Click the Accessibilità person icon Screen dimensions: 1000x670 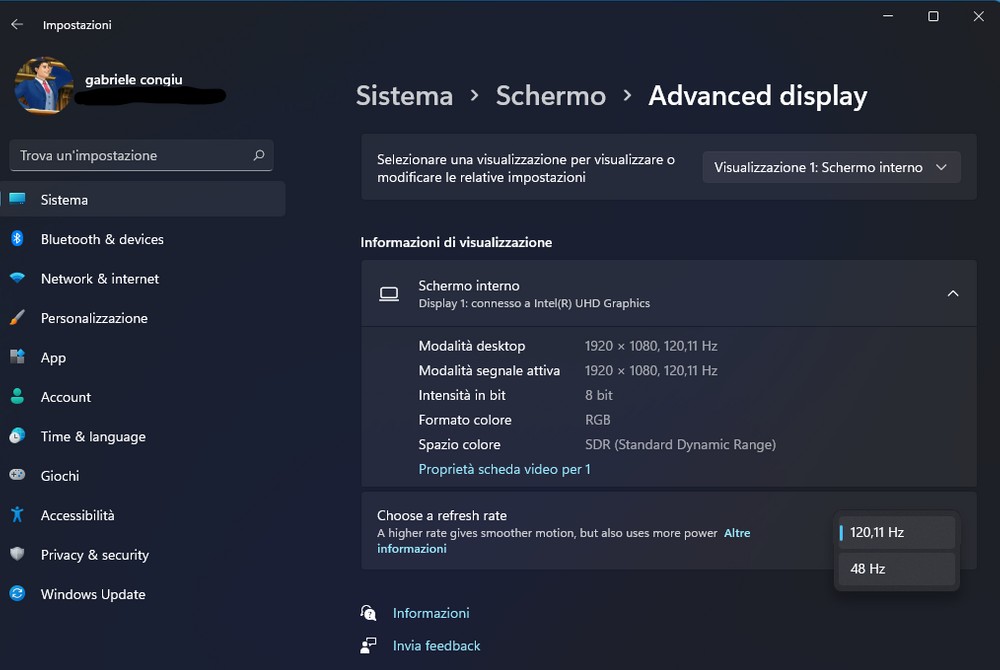(17, 515)
